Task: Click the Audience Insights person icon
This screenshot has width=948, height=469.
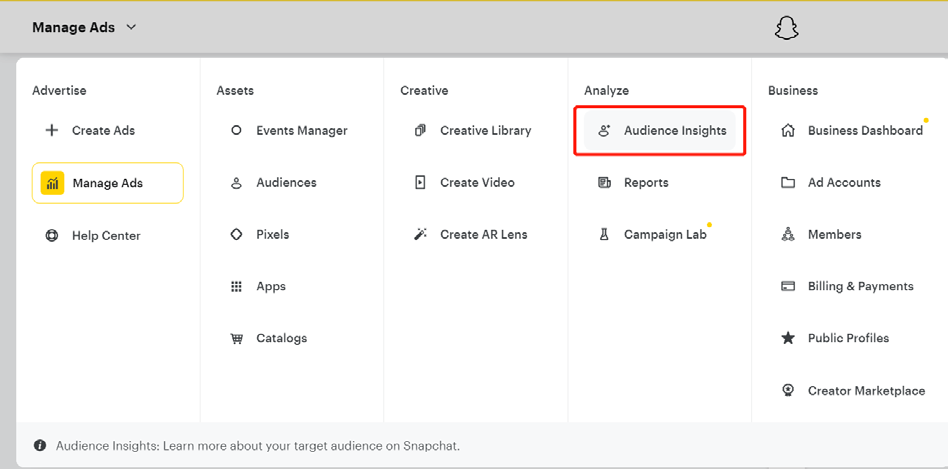Action: 604,131
